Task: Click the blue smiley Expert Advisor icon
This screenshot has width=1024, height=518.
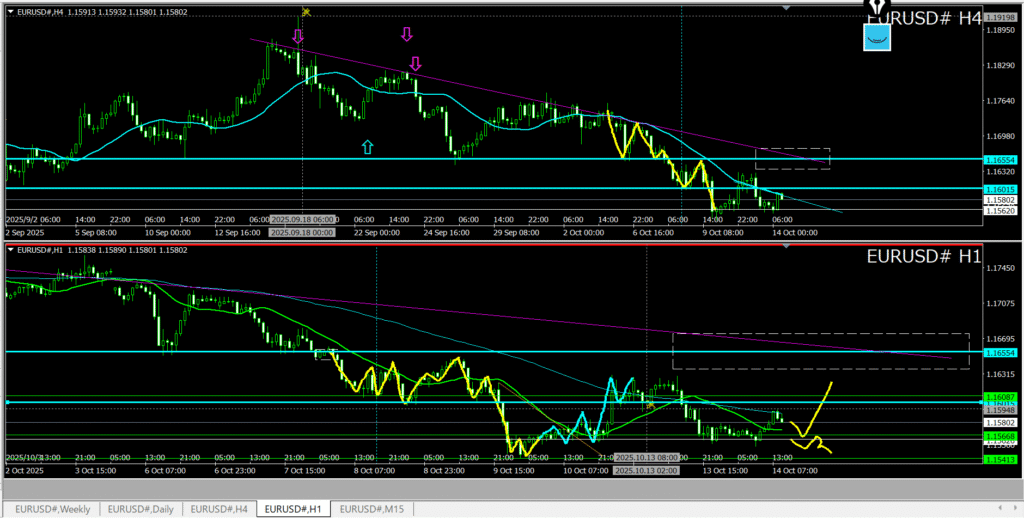Action: click(877, 38)
